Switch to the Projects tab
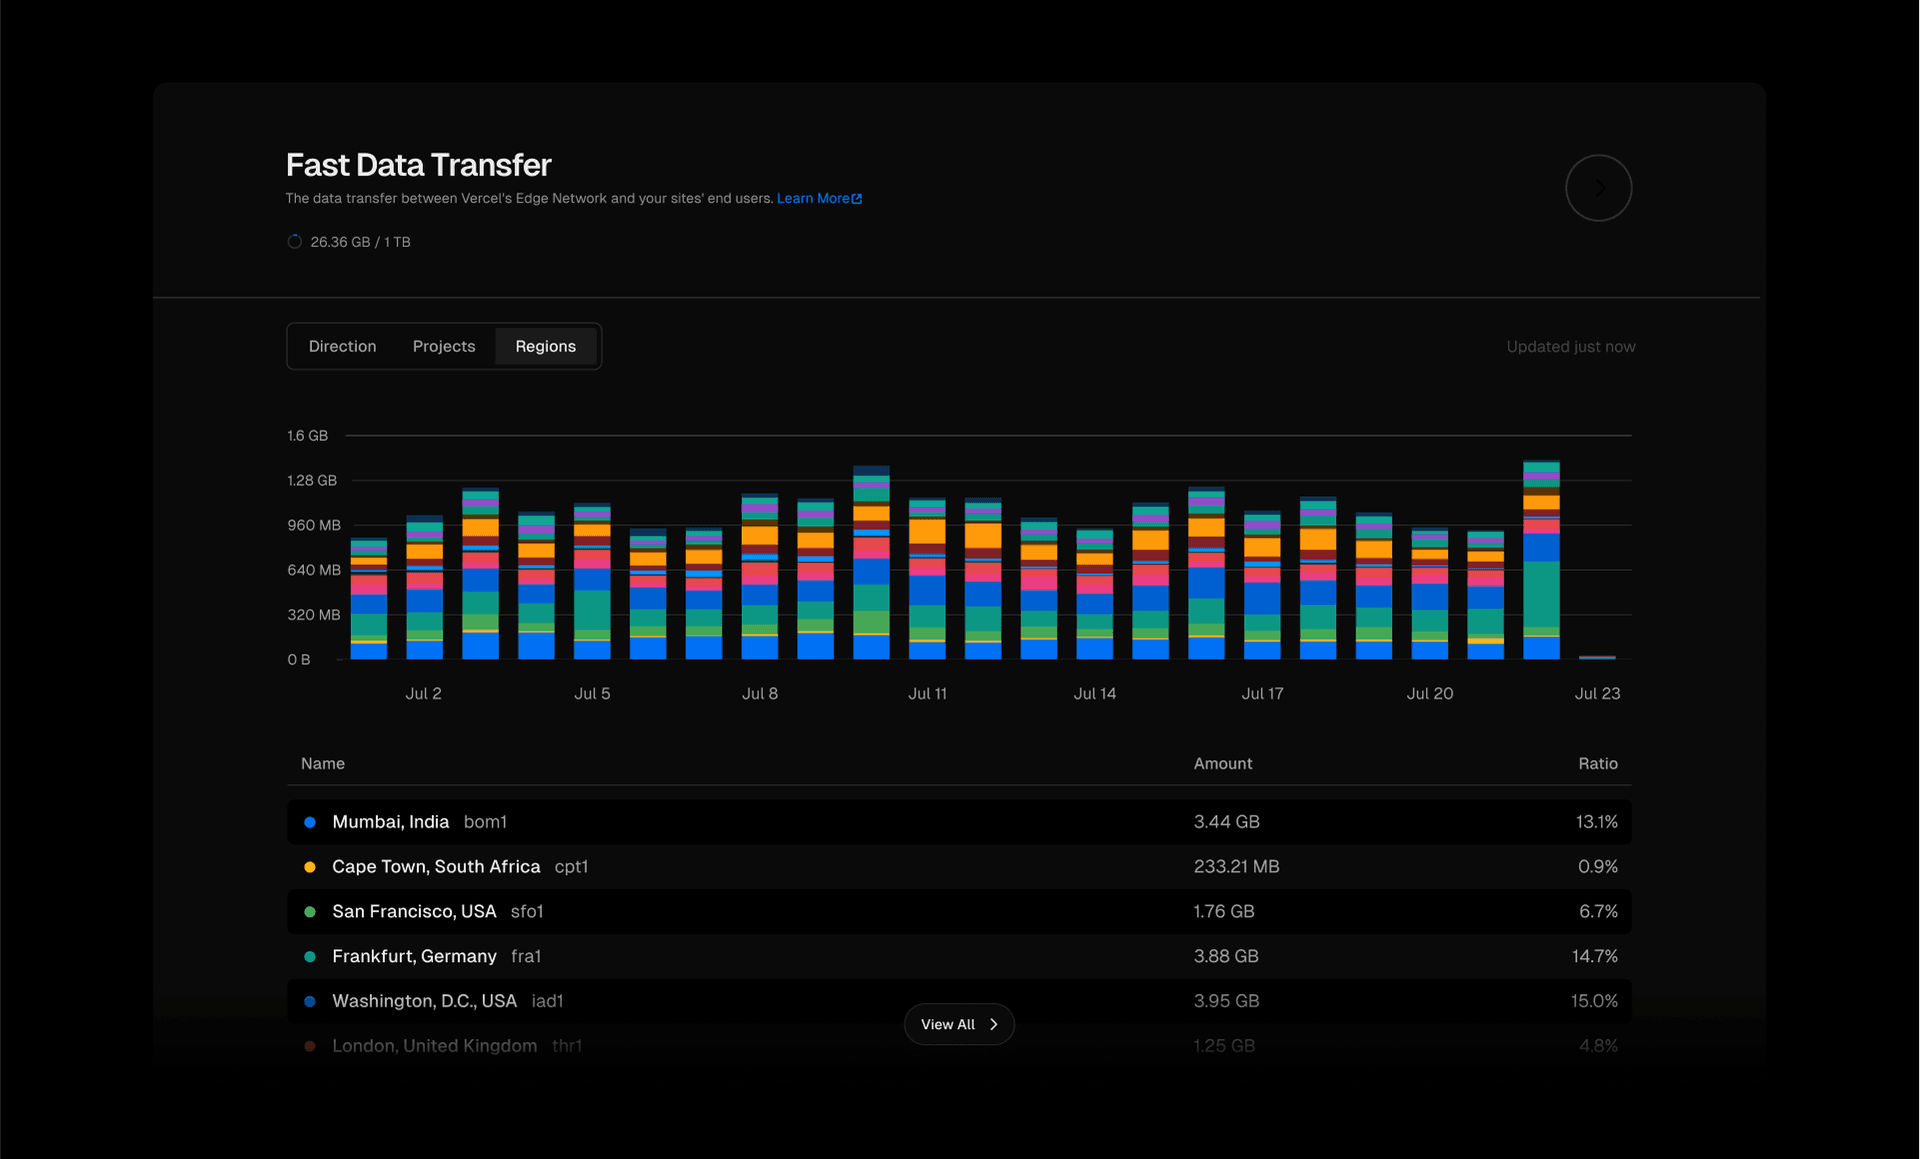The height and width of the screenshot is (1159, 1920). [x=444, y=346]
